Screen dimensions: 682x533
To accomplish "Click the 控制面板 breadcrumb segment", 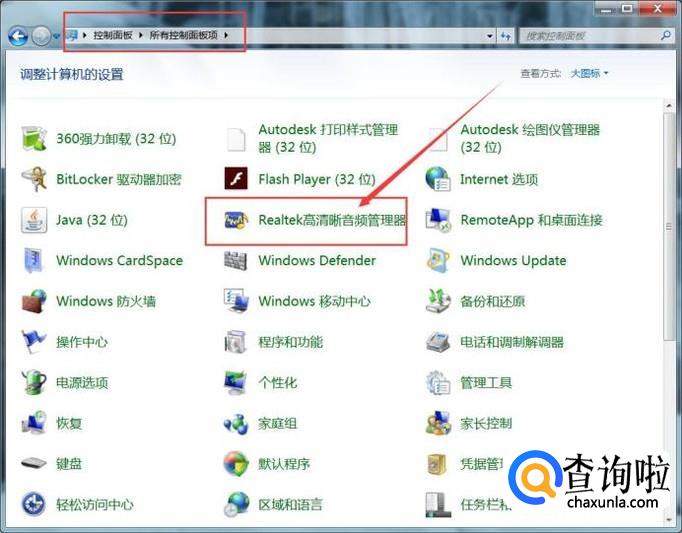I will 113,35.
